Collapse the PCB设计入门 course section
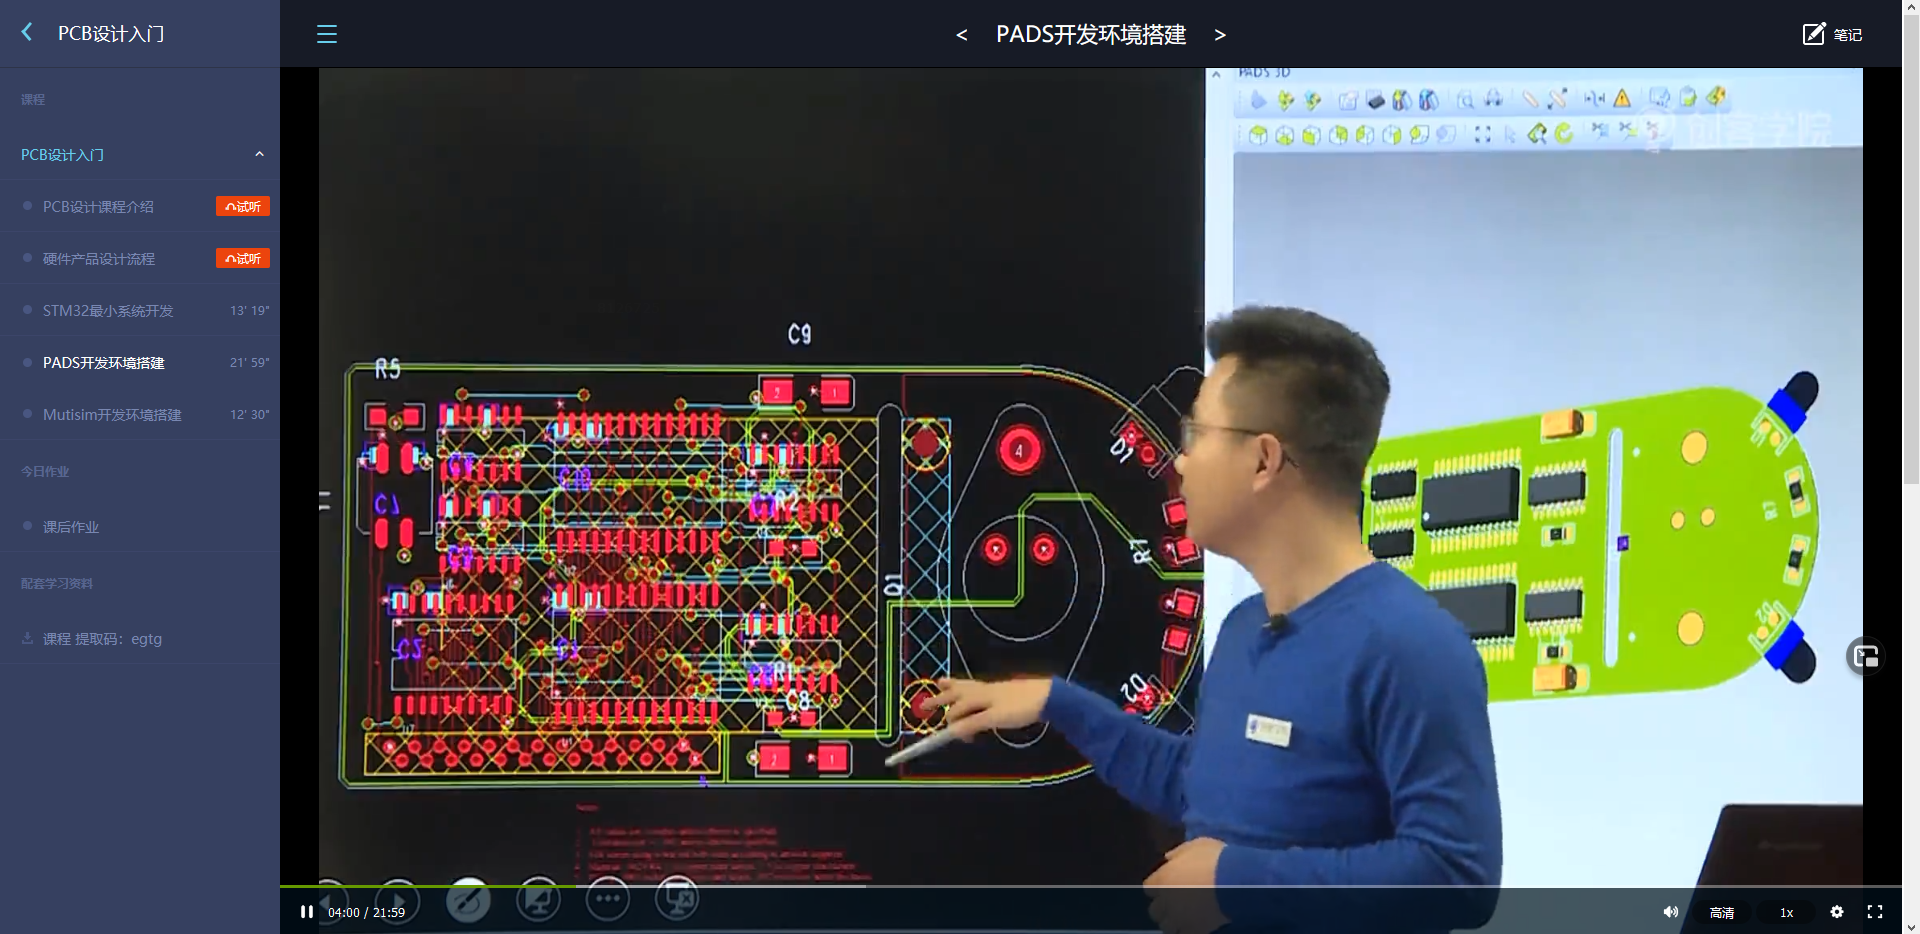This screenshot has height=934, width=1920. coord(259,154)
